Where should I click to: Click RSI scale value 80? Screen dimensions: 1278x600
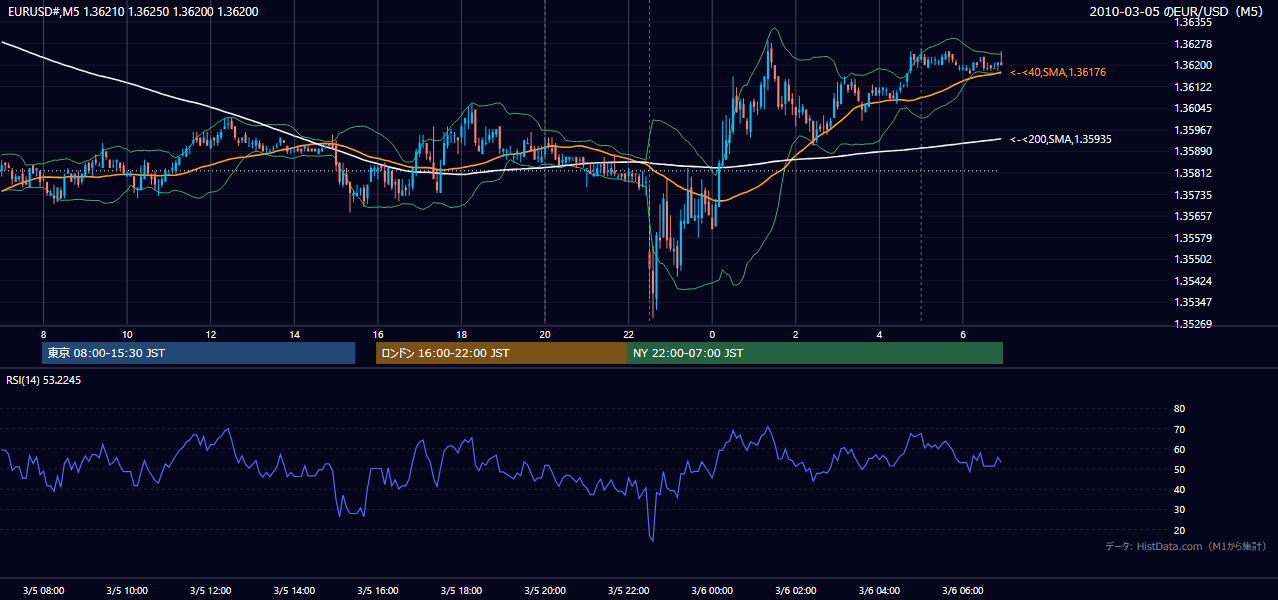point(1179,409)
